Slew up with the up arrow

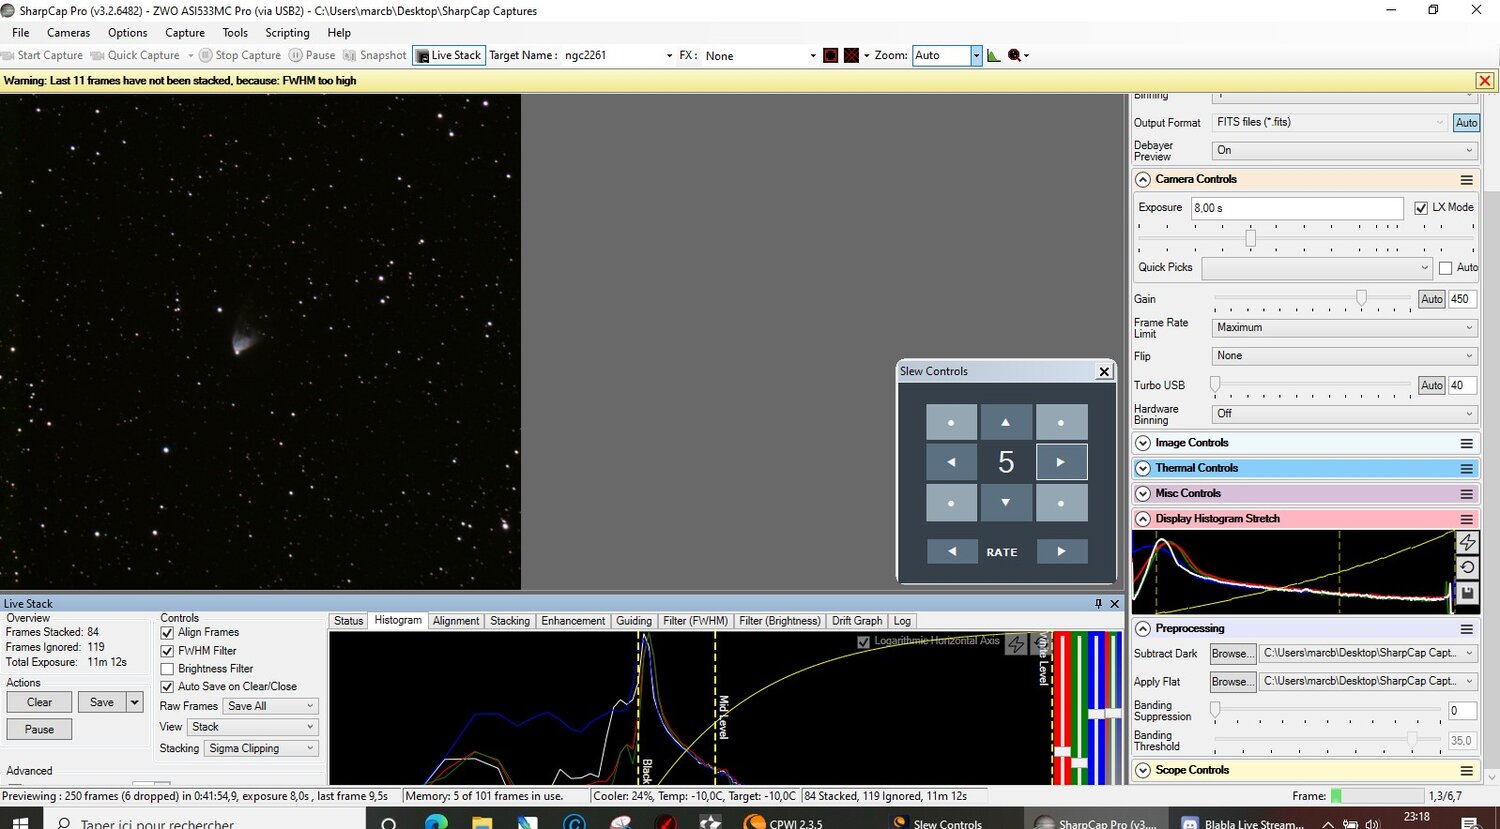click(x=1006, y=422)
